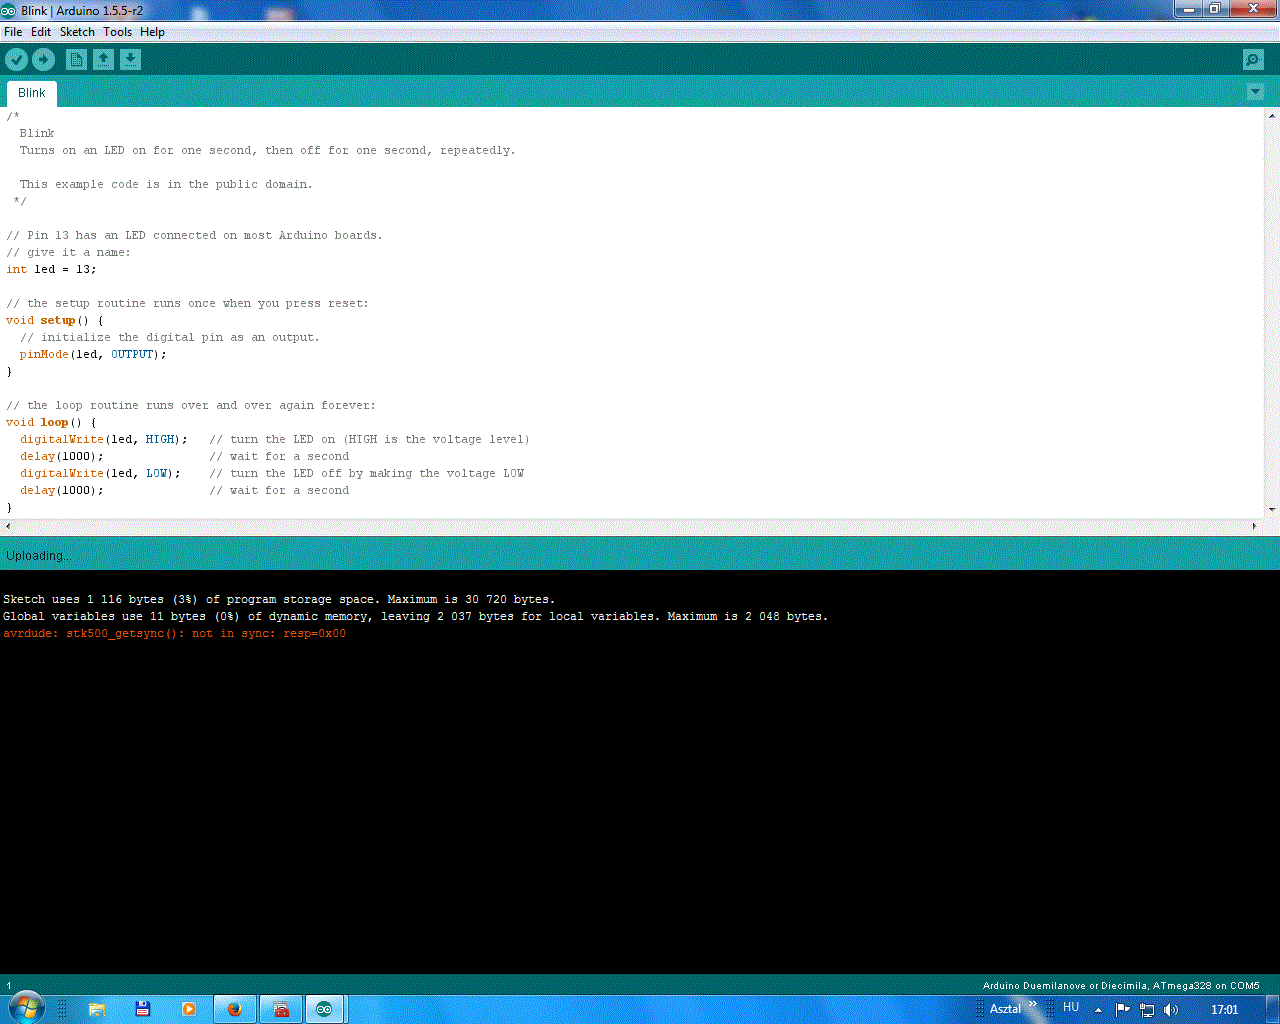Open the File menu
Screen dimensions: 1280x1024
pyautogui.click(x=13, y=32)
